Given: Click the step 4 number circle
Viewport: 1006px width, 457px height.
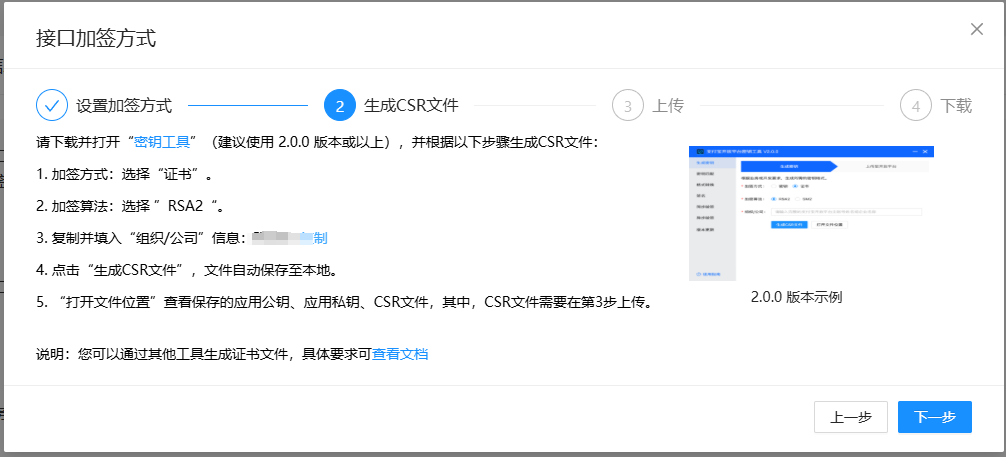Looking at the screenshot, I should pyautogui.click(x=916, y=105).
